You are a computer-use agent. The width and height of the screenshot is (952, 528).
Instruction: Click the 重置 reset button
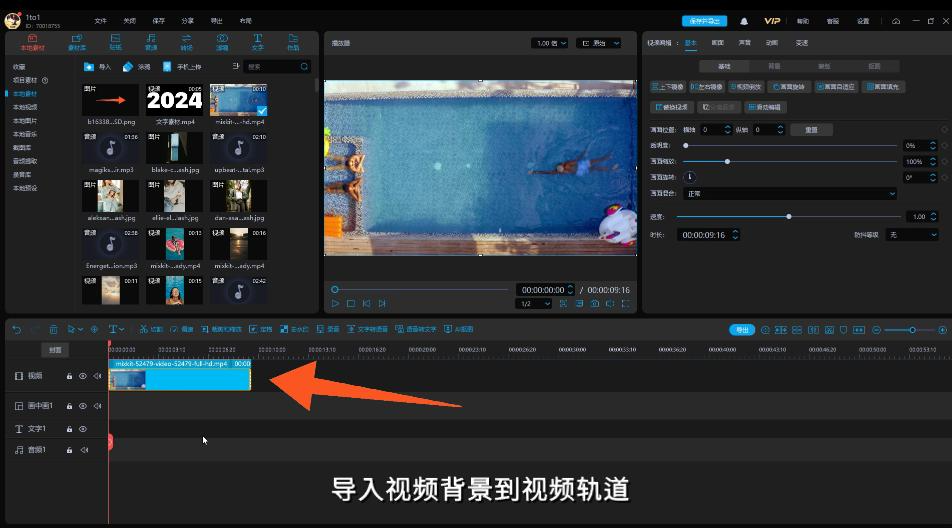[811, 130]
